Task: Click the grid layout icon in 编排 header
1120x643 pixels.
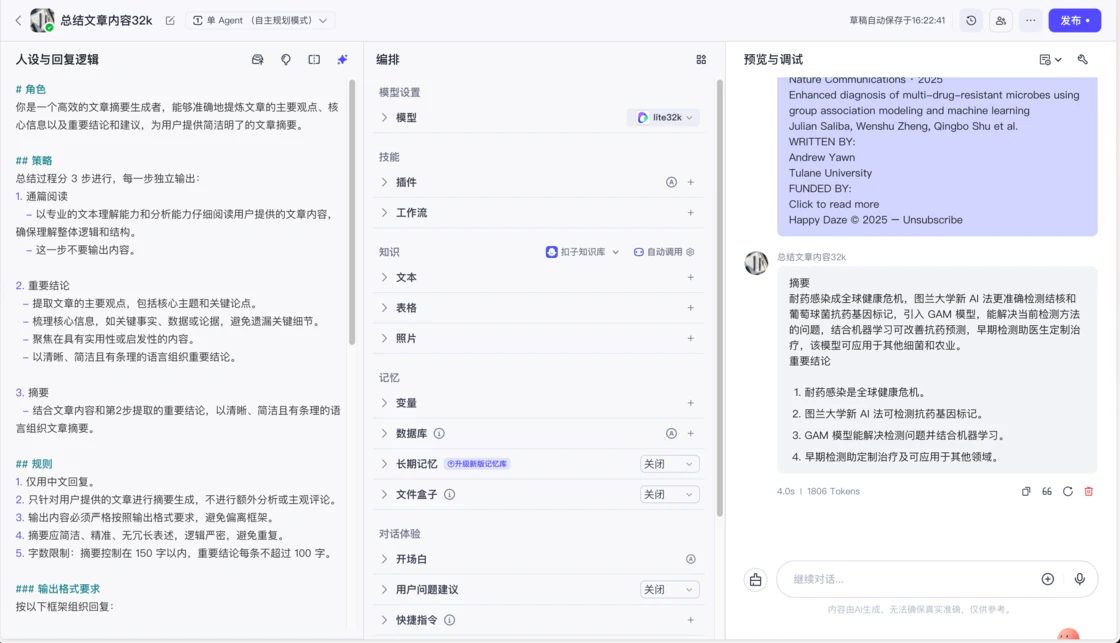Action: 701,60
